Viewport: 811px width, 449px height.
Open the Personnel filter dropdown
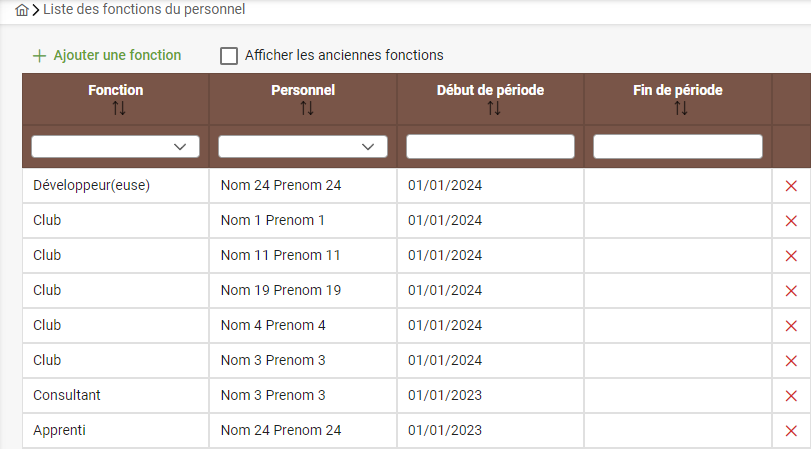(x=303, y=146)
